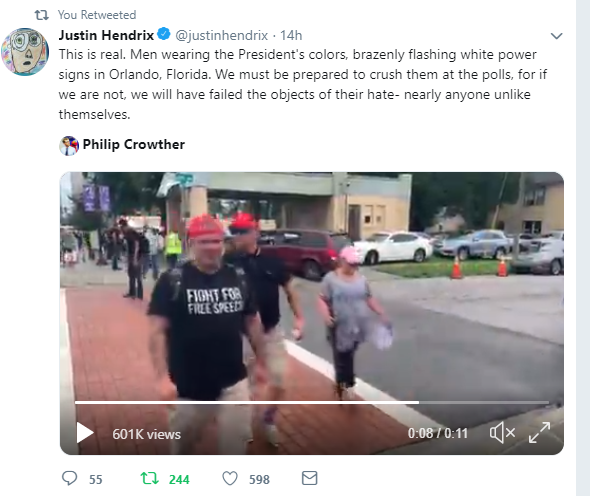The height and width of the screenshot is (496, 590).
Task: Like the tweet with heart icon
Action: click(x=230, y=479)
